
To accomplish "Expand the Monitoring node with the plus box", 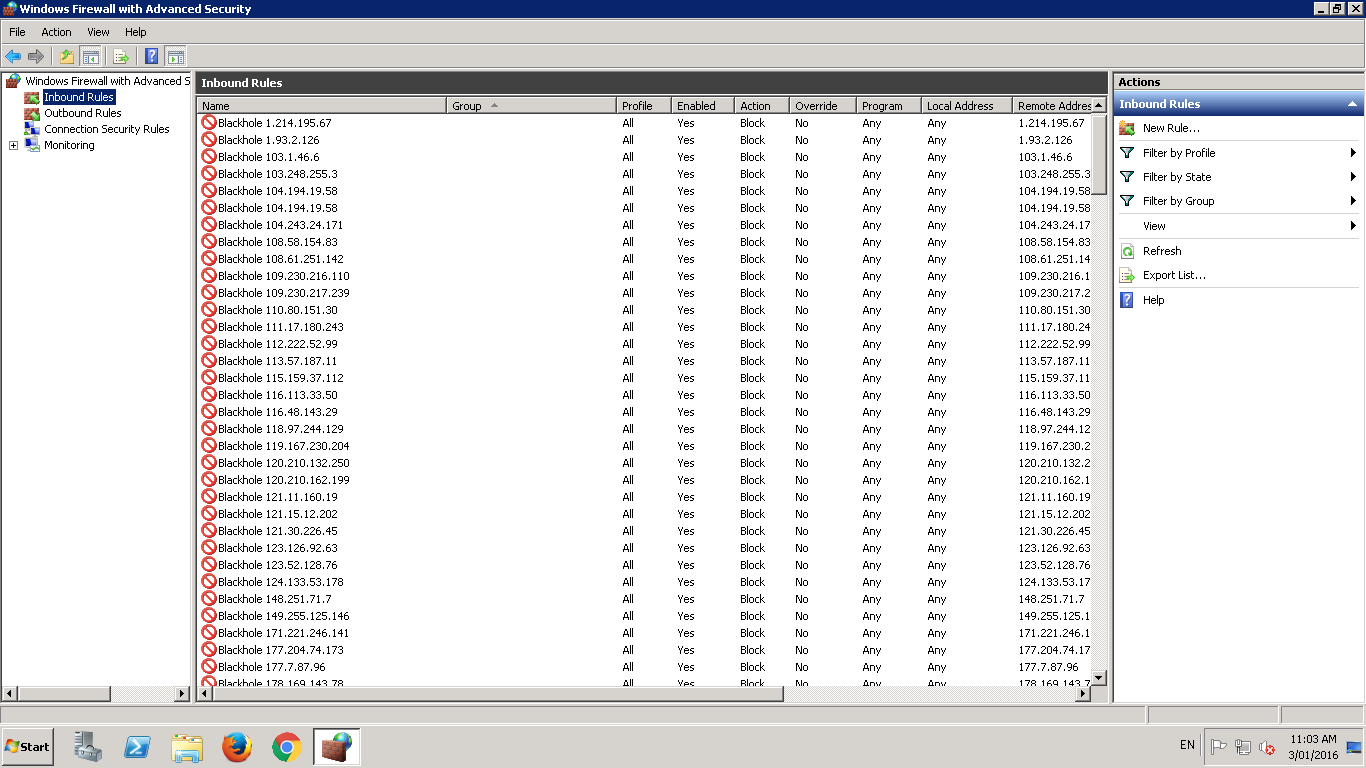I will [x=13, y=145].
